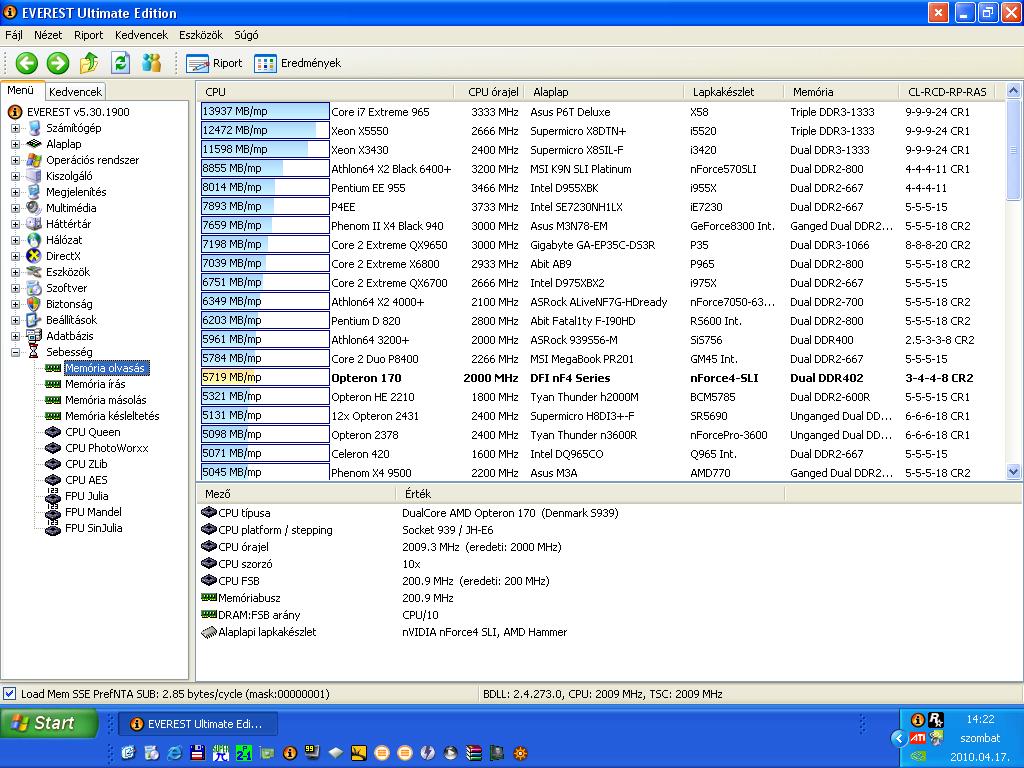Click the Eredmények toolbar button
Image resolution: width=1024 pixels, height=768 pixels.
coord(298,63)
